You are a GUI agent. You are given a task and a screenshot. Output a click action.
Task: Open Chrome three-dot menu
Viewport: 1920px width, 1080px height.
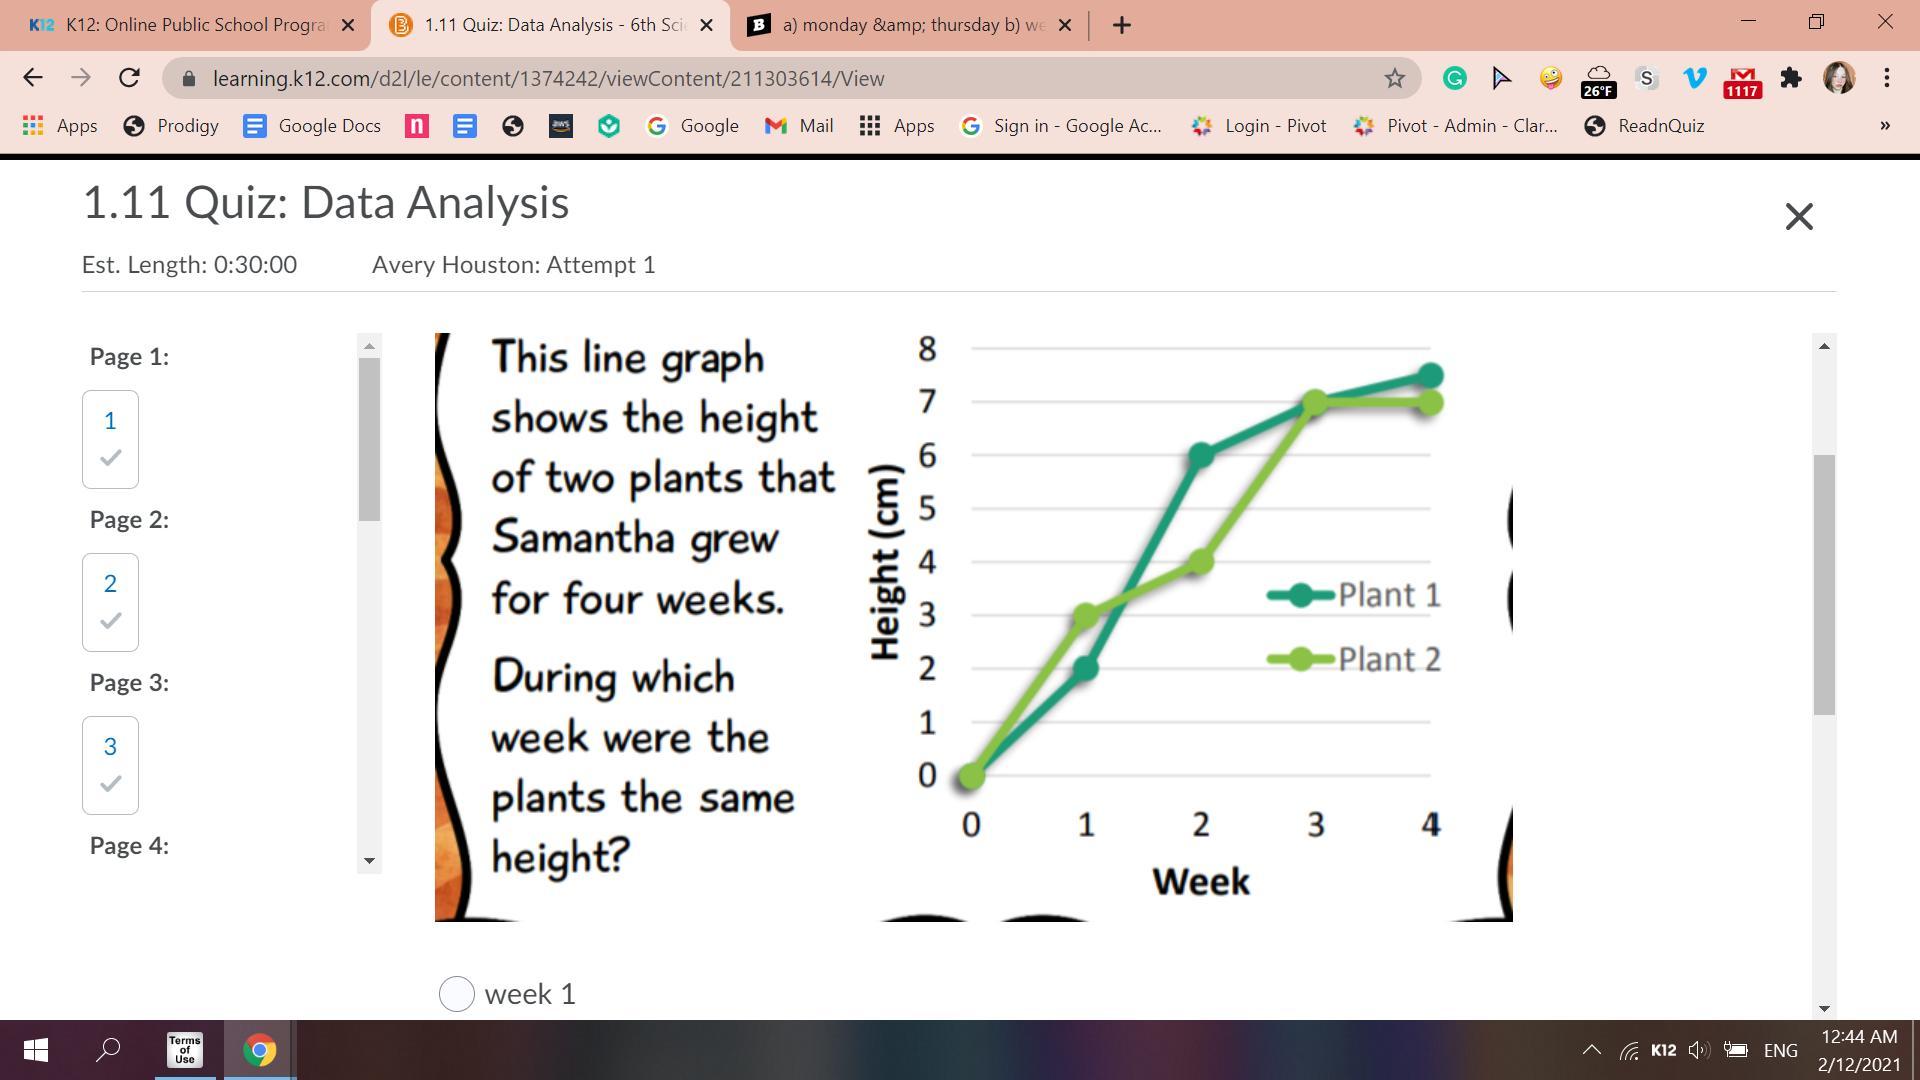(1886, 78)
